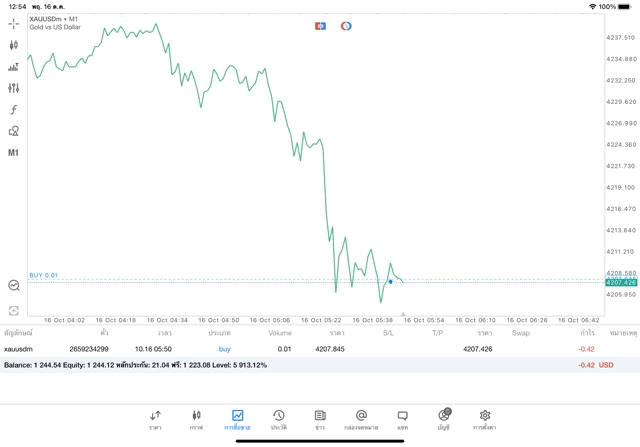Open the ประวัติ (history) tab
The height and width of the screenshot is (447, 640).
coord(278,419)
